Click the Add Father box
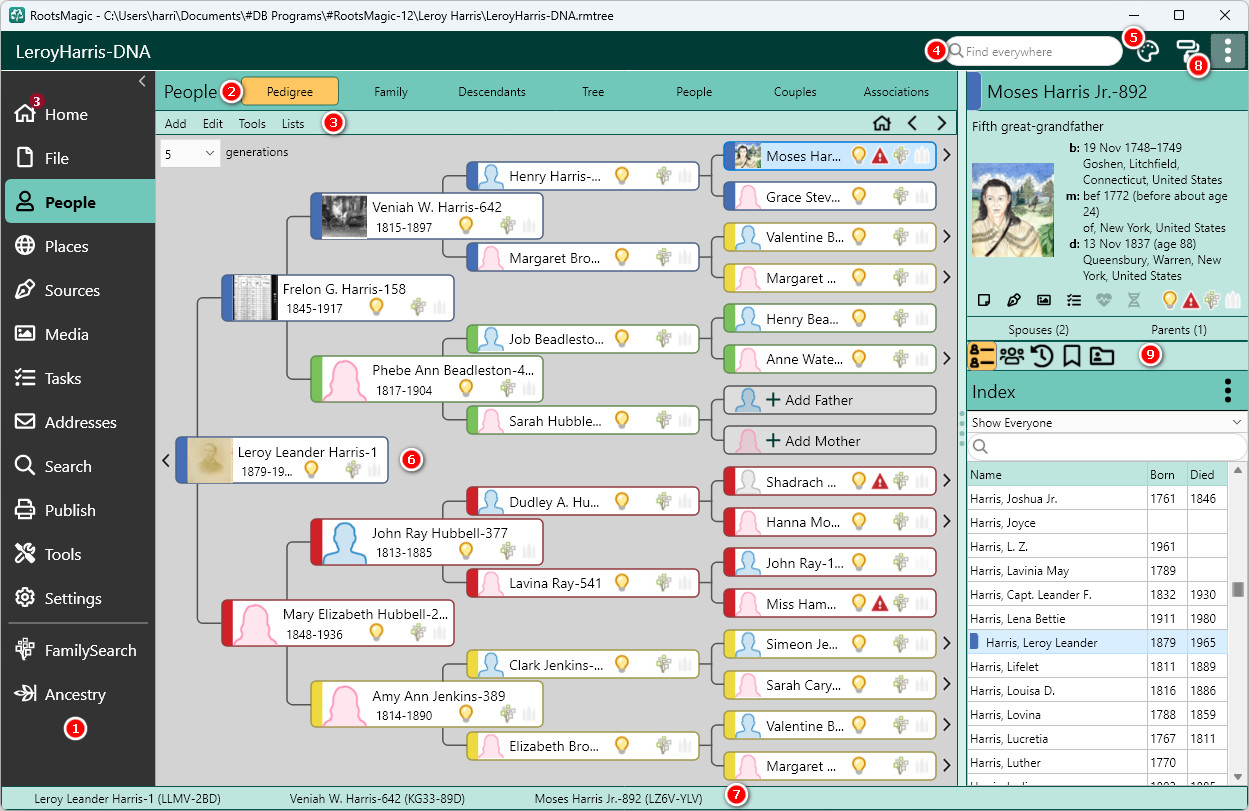This screenshot has height=811, width=1249. [x=830, y=400]
